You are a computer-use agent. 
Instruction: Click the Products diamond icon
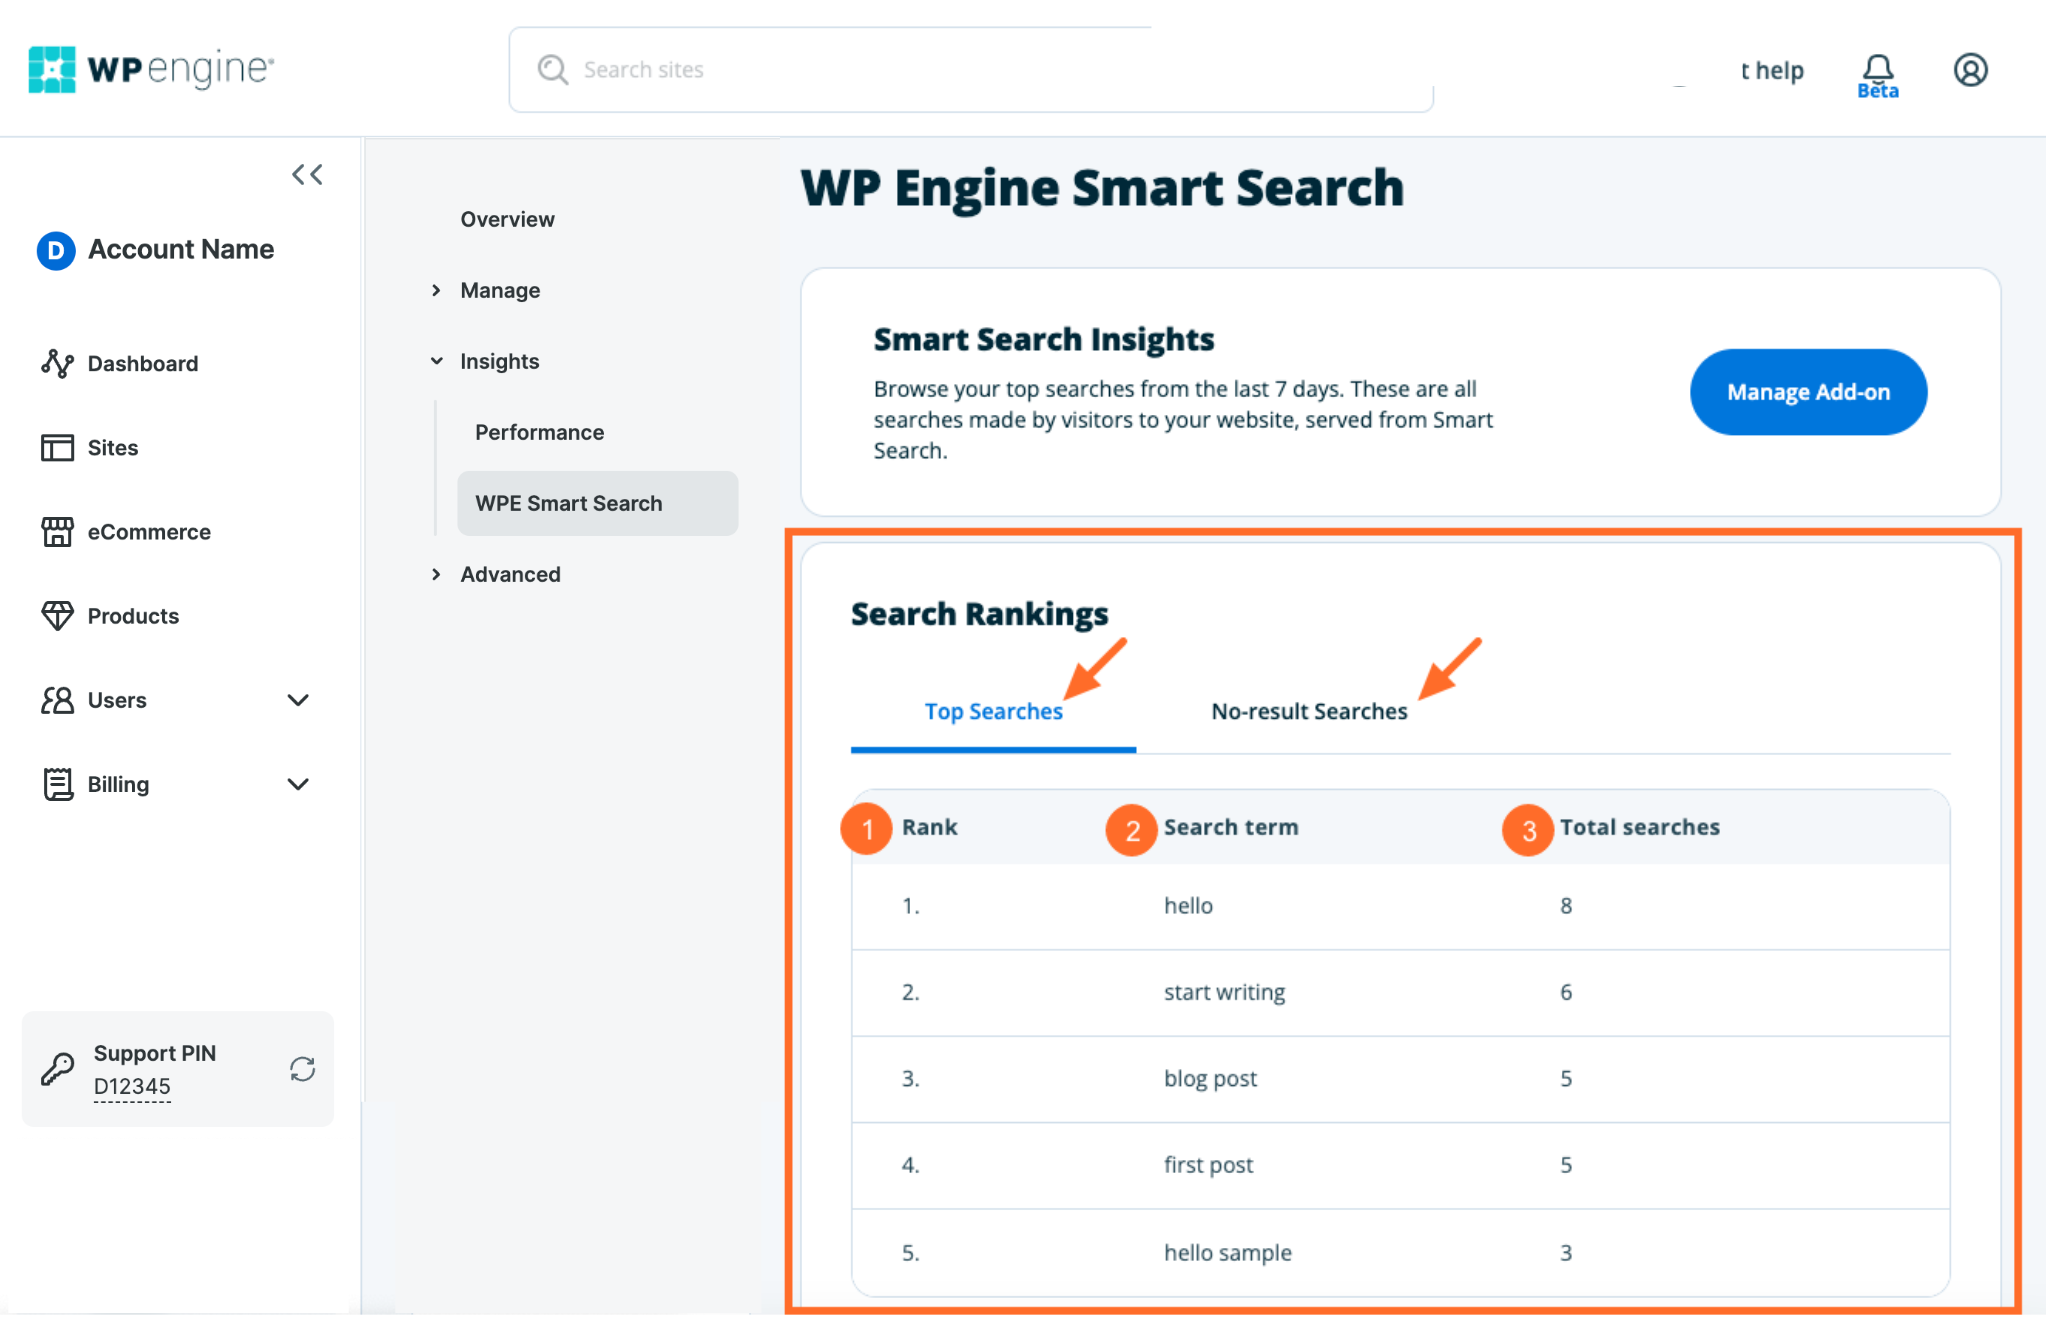(57, 615)
